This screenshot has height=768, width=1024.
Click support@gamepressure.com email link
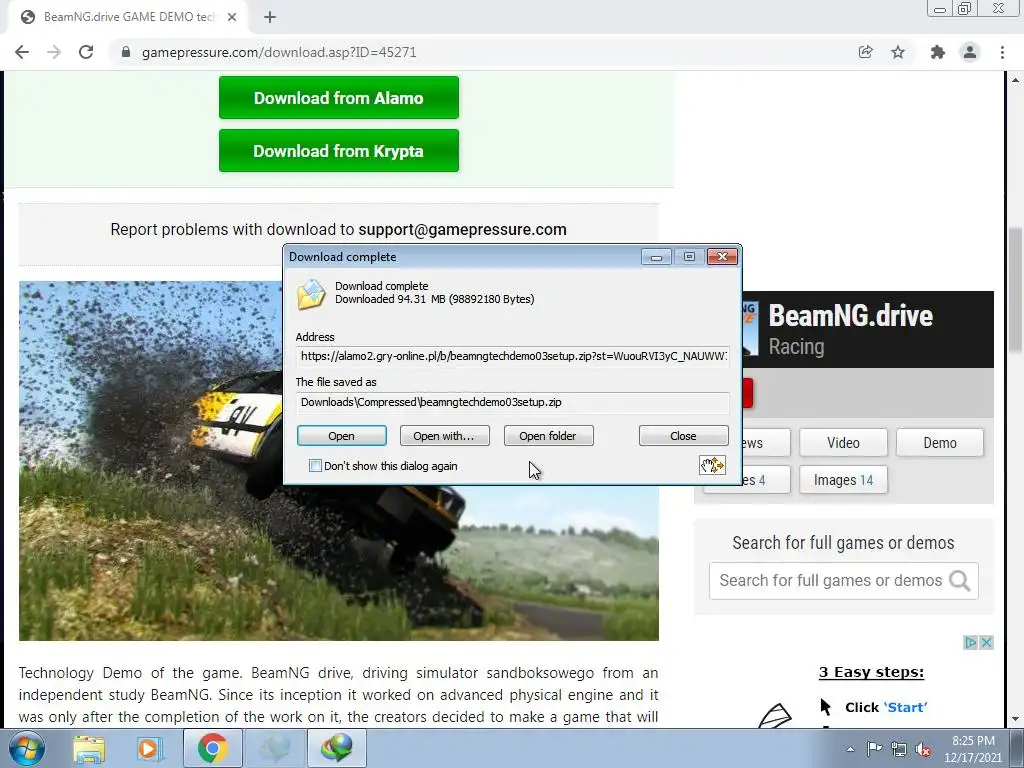coord(462,230)
